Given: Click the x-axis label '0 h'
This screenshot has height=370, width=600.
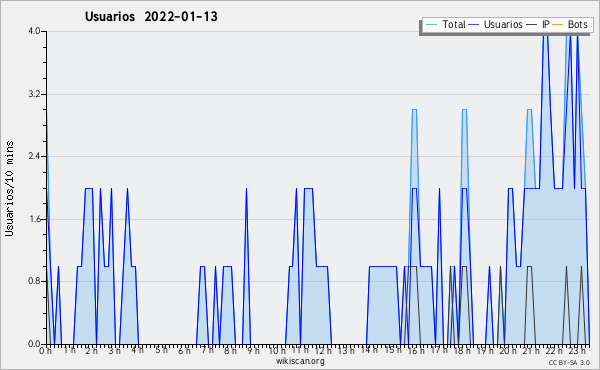Looking at the screenshot, I should 46,351.
